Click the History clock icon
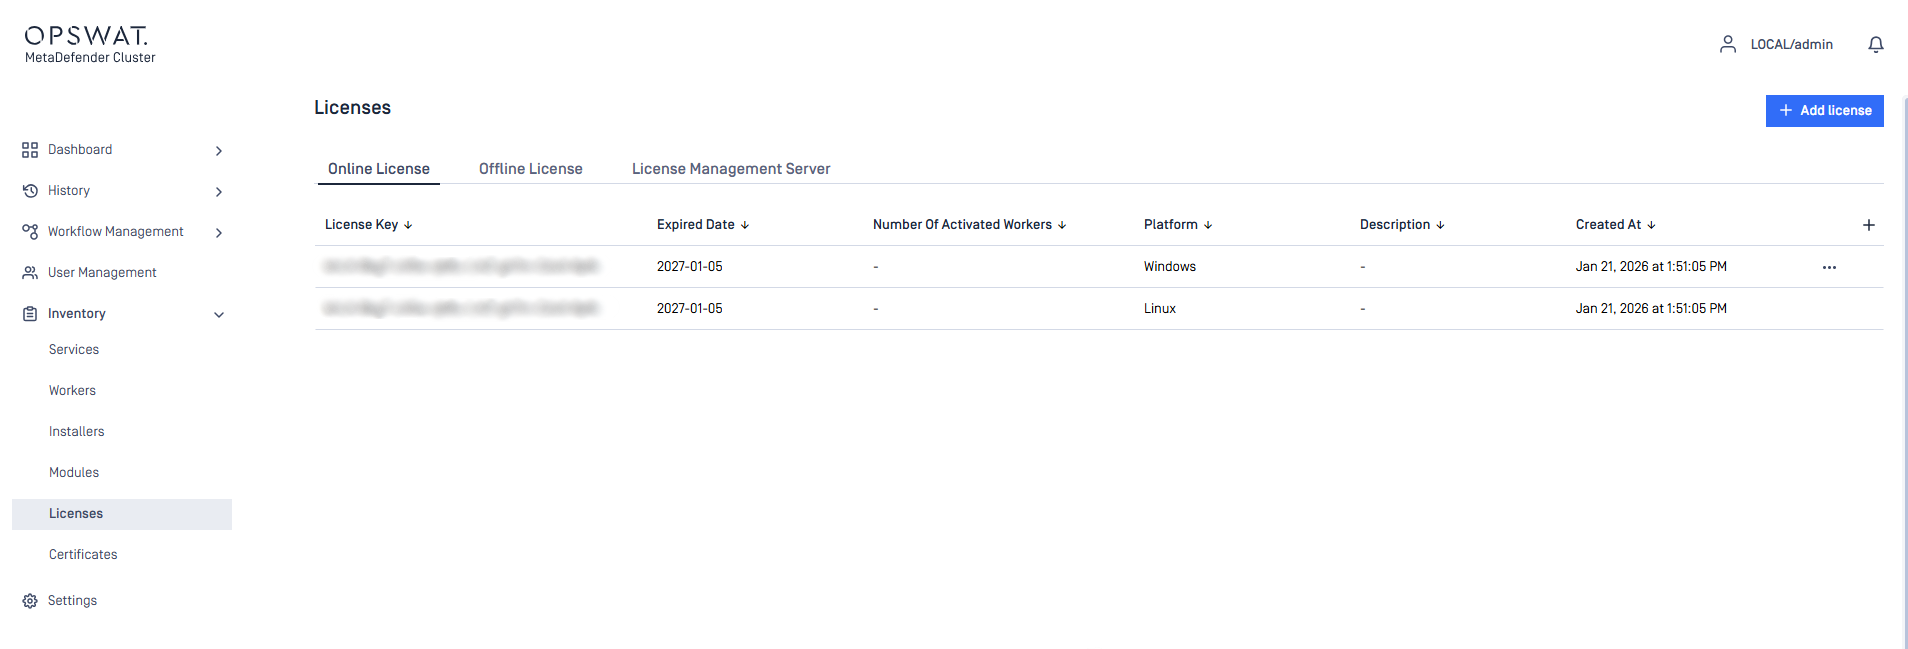 click(x=30, y=191)
